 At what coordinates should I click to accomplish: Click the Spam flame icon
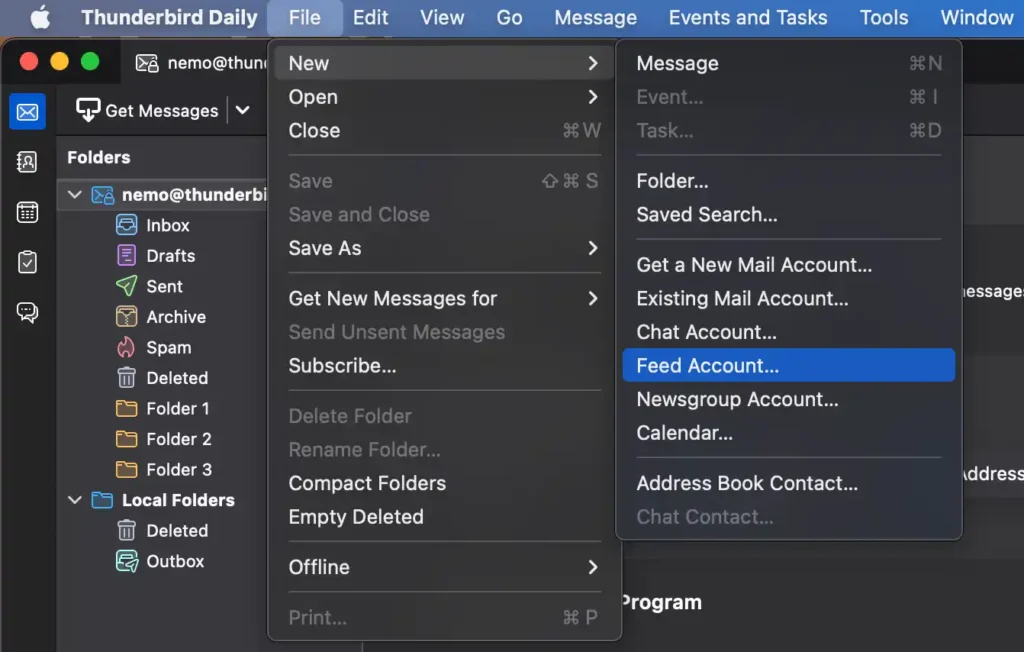point(126,348)
